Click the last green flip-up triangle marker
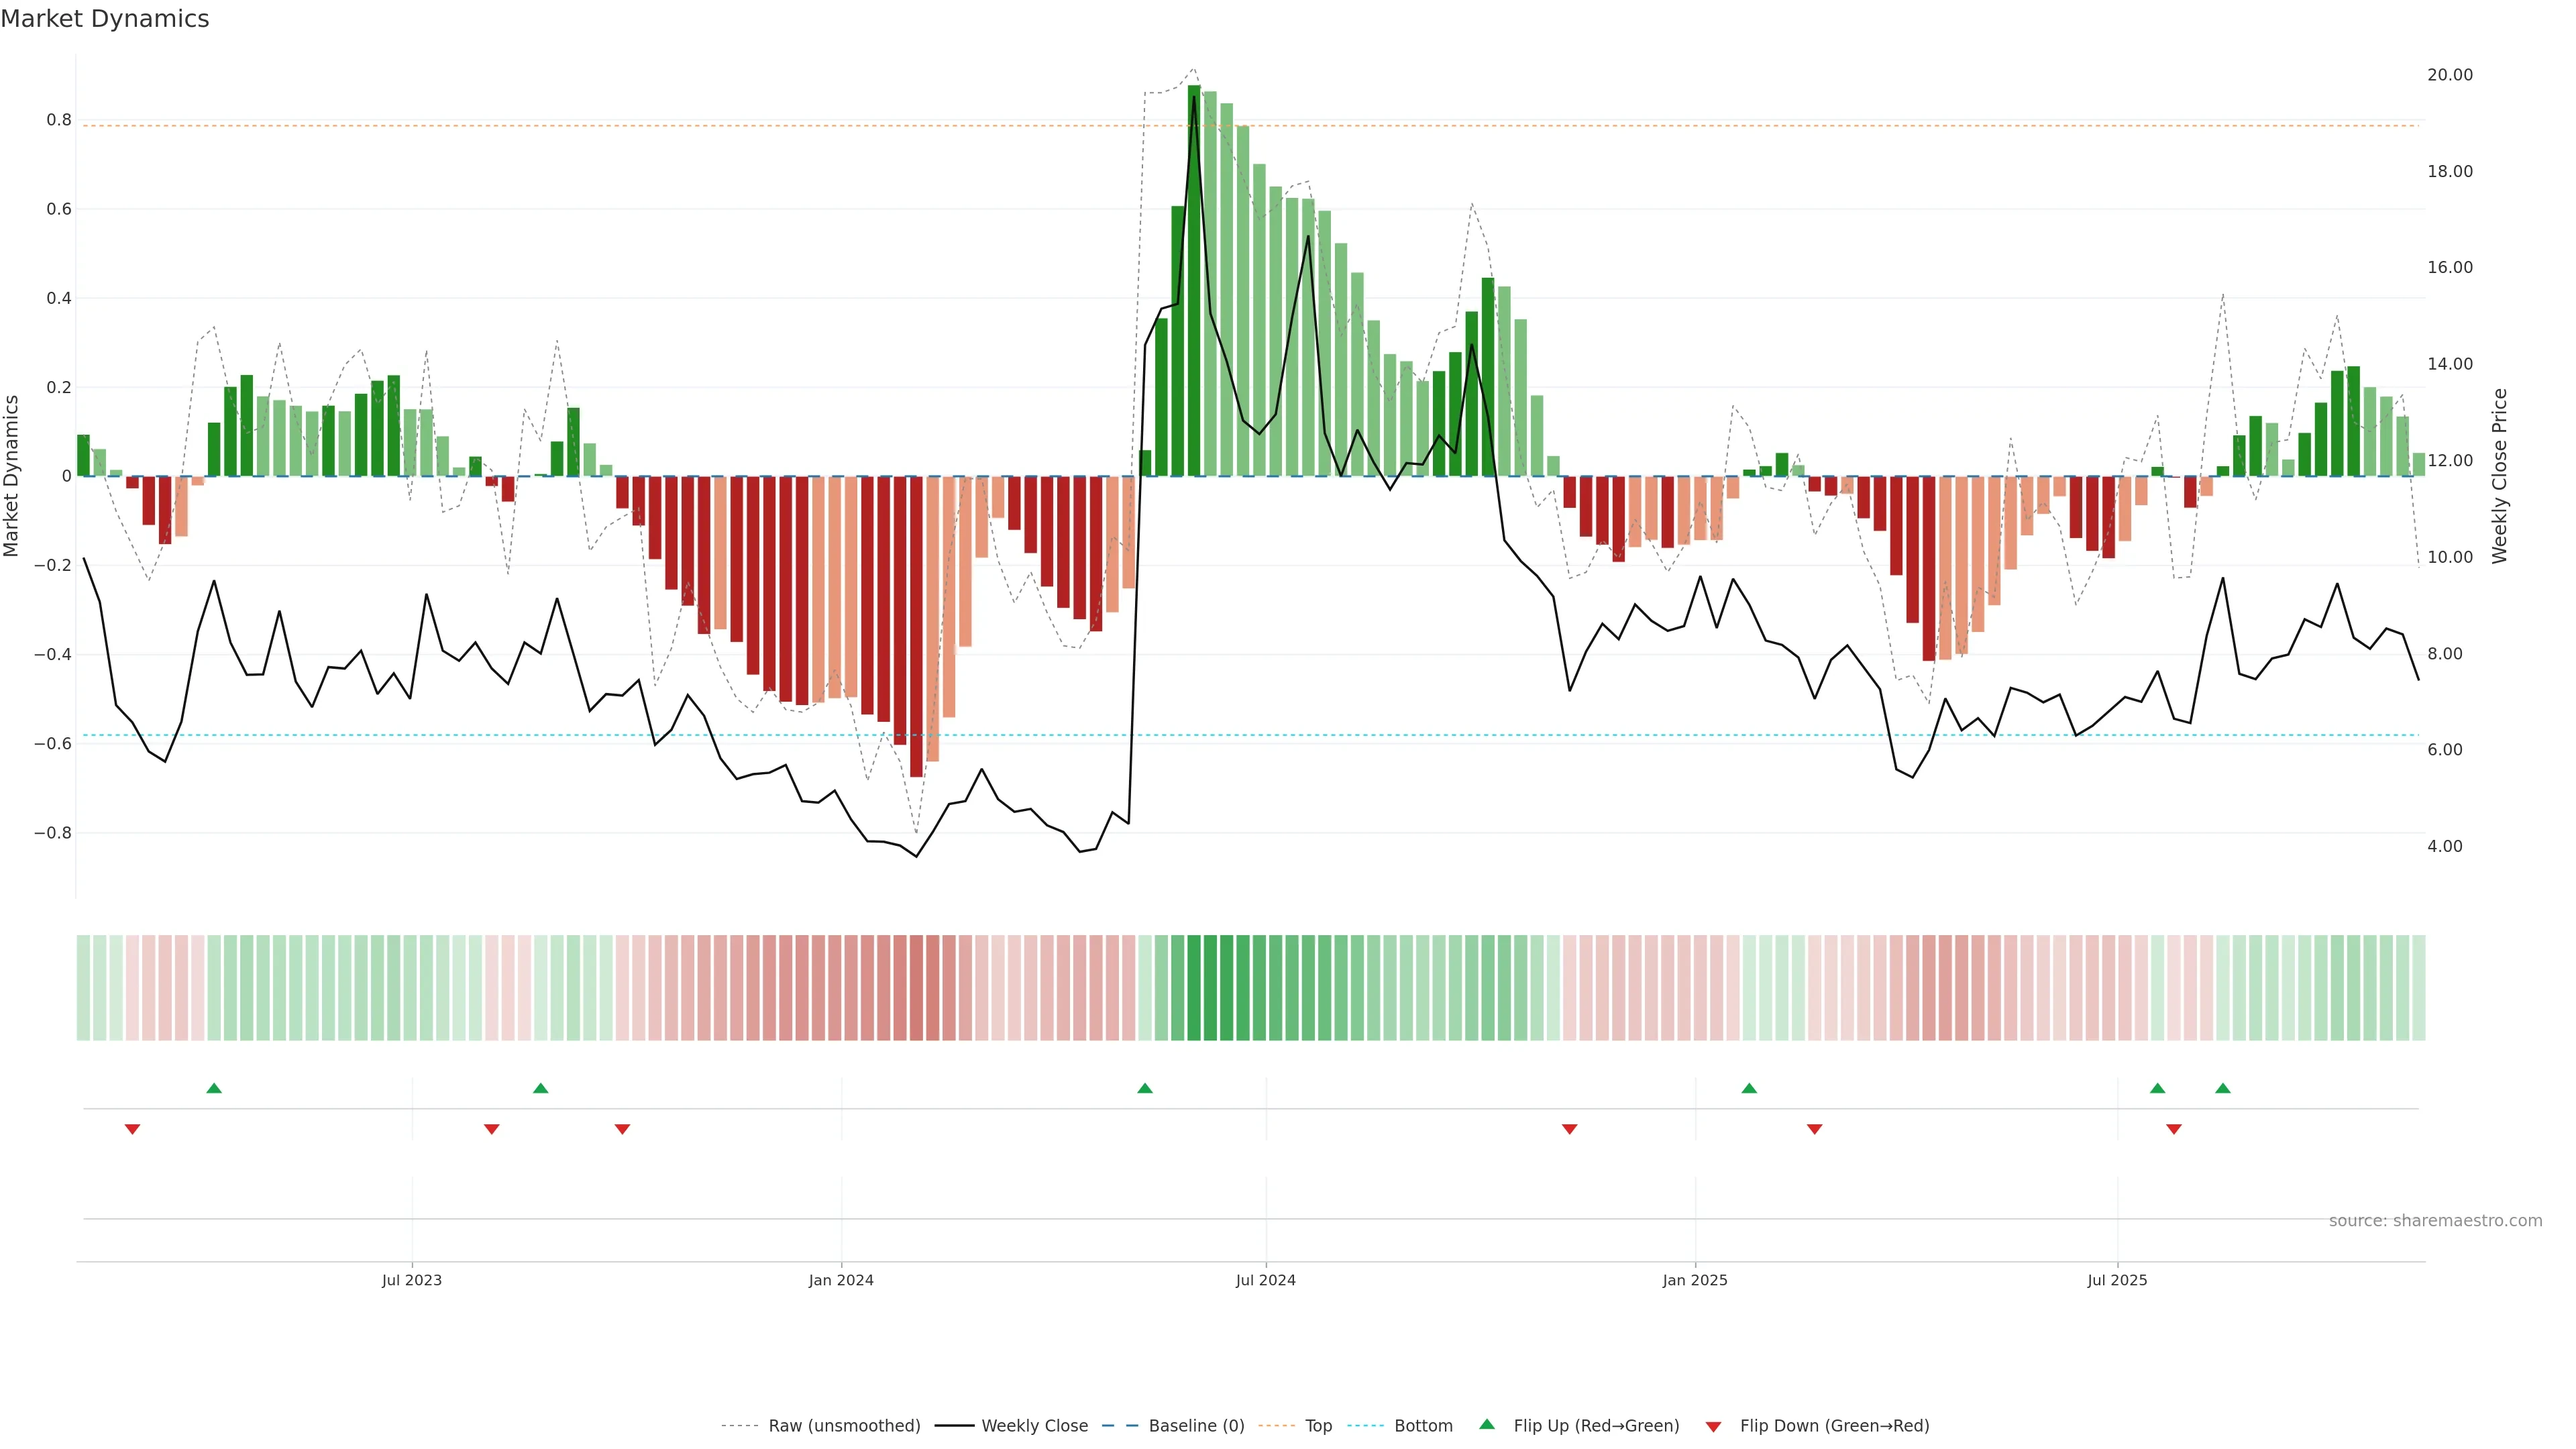Image resolution: width=2576 pixels, height=1449 pixels. pyautogui.click(x=2222, y=1088)
